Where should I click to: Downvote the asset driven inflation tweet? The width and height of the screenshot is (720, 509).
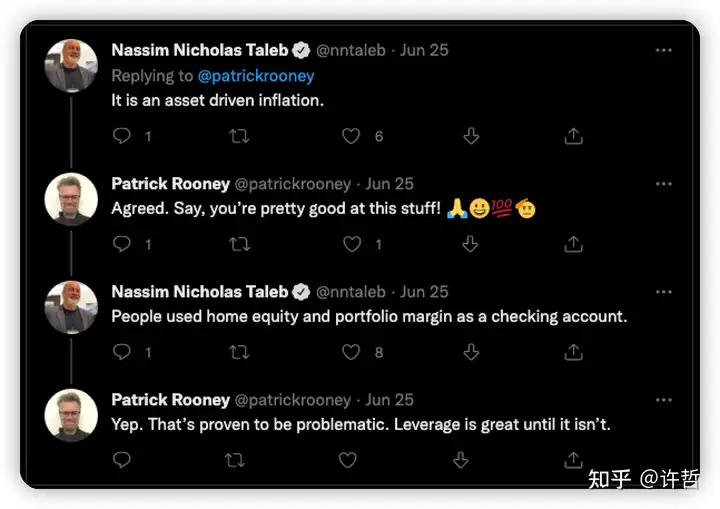tap(471, 136)
